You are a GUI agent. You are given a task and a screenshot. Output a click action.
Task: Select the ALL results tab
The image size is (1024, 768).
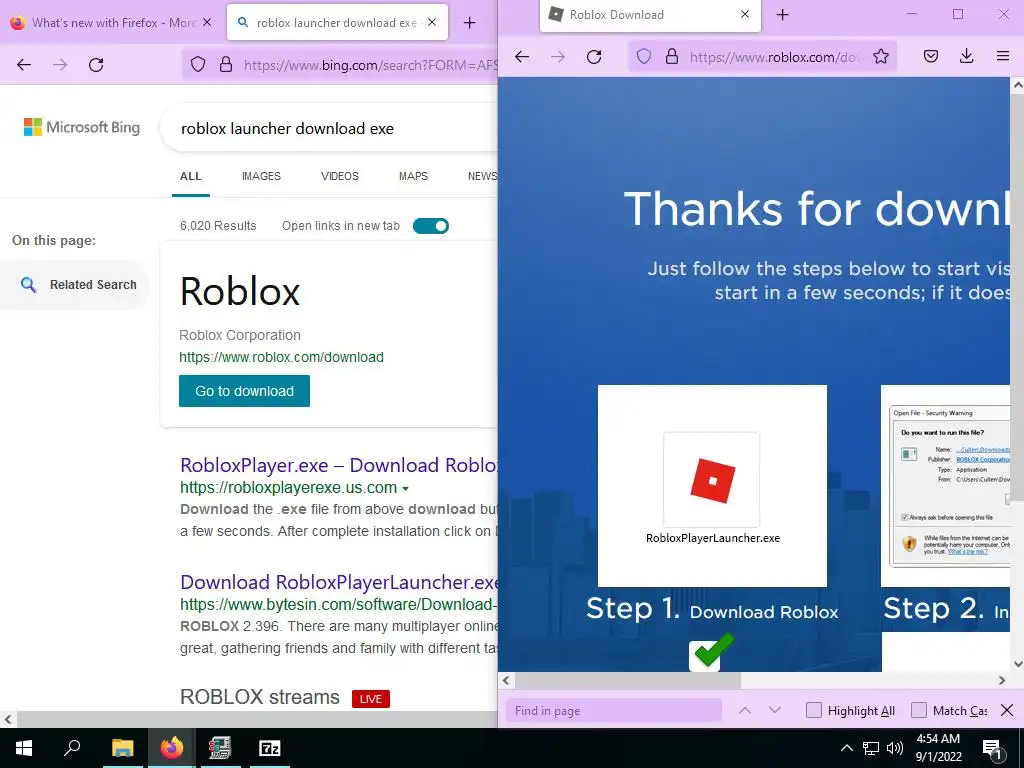pyautogui.click(x=191, y=176)
